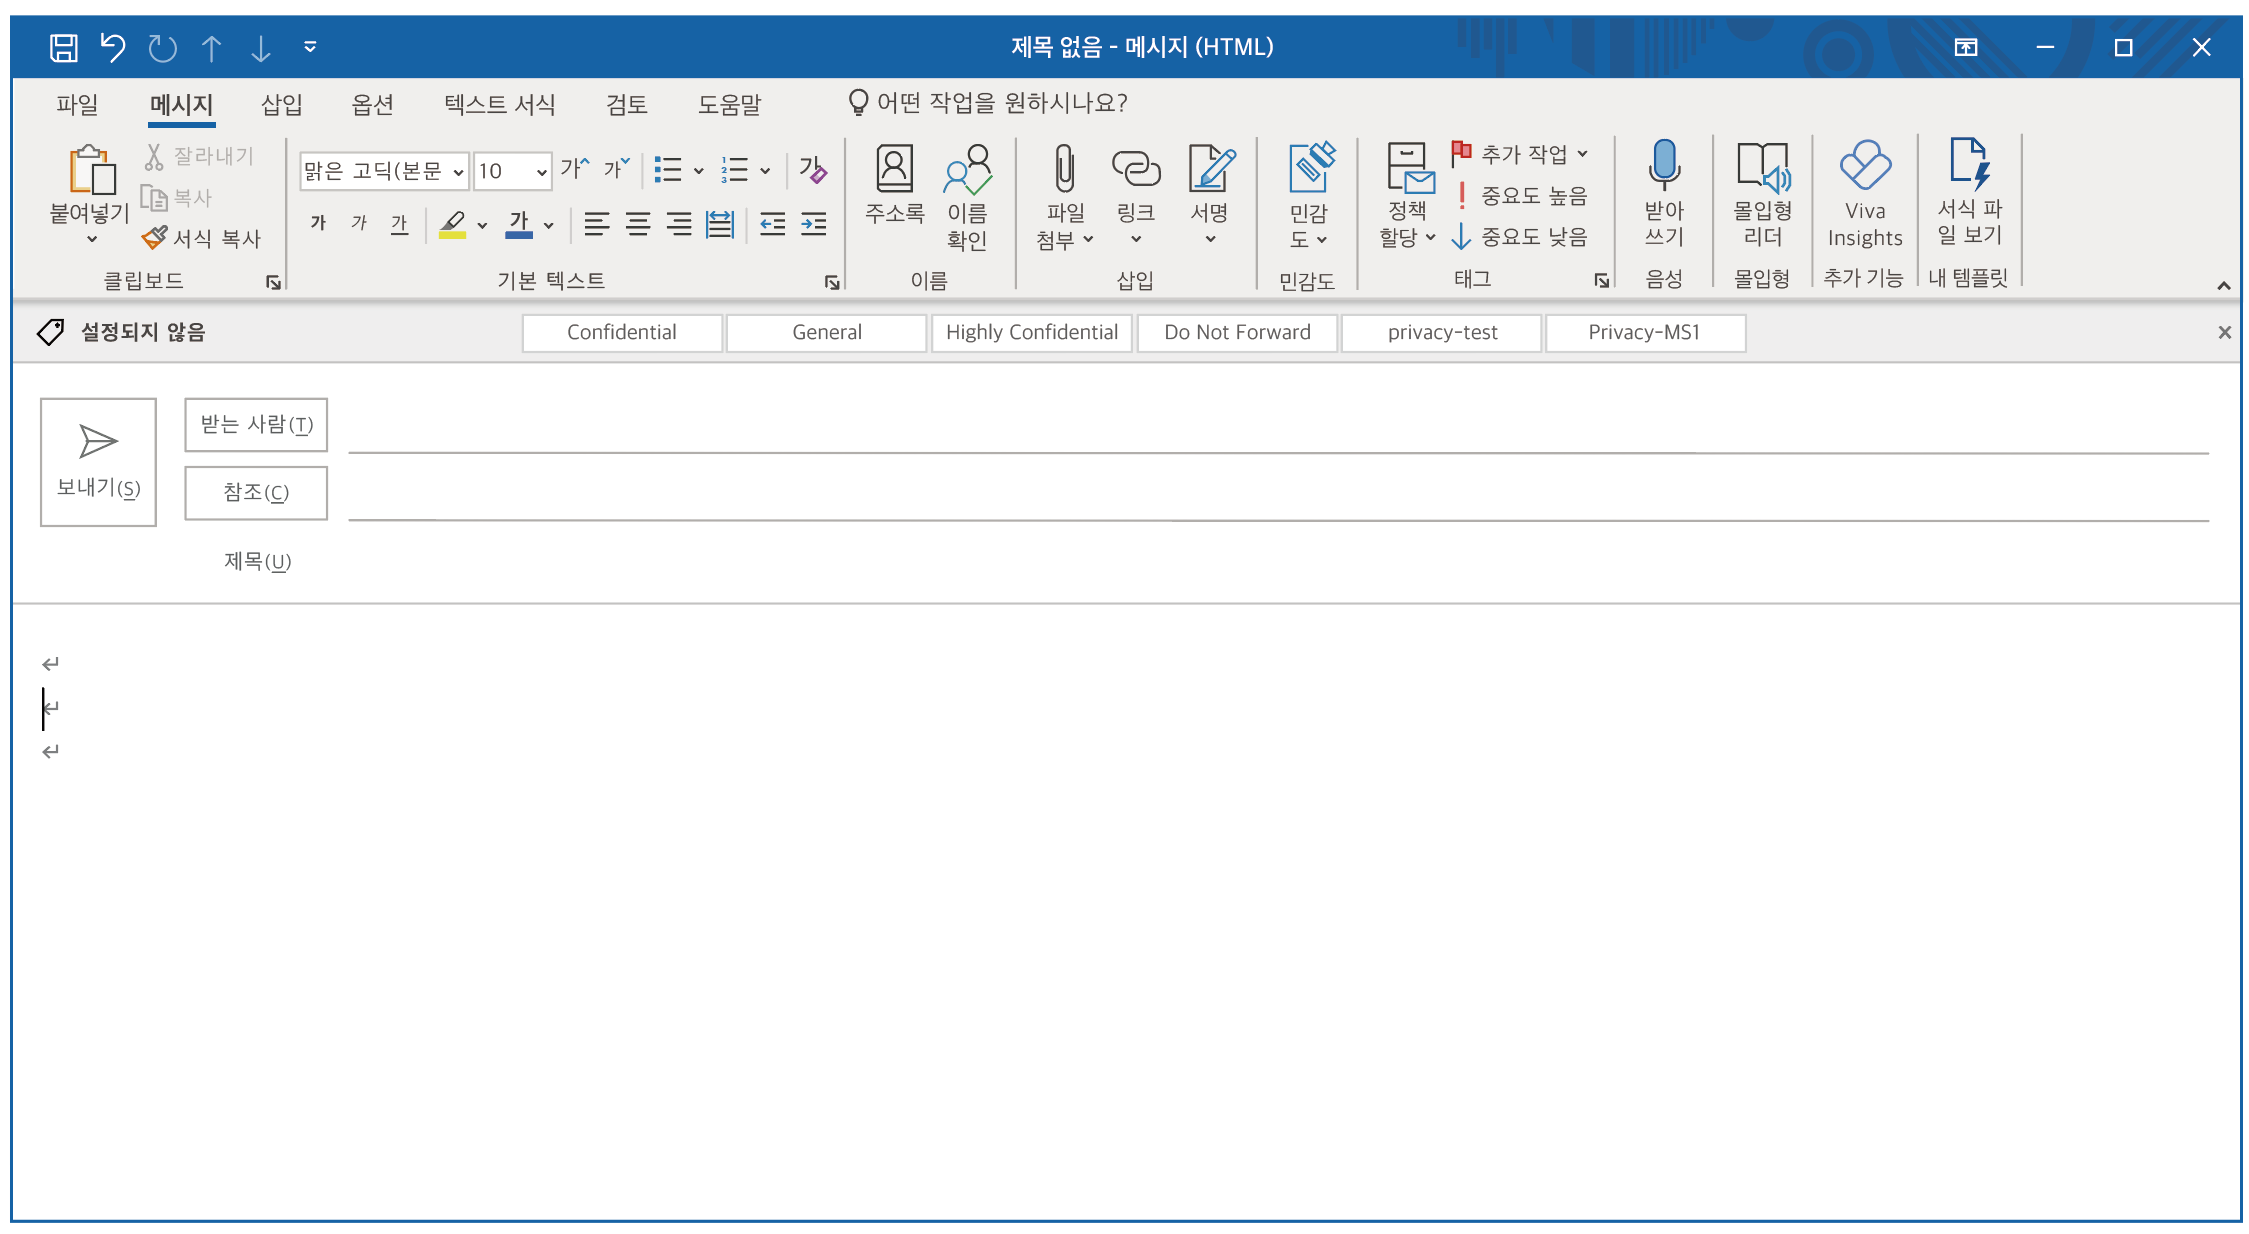Click the Address Book (주소록) icon
The width and height of the screenshot is (2249, 1234).
coord(893,169)
